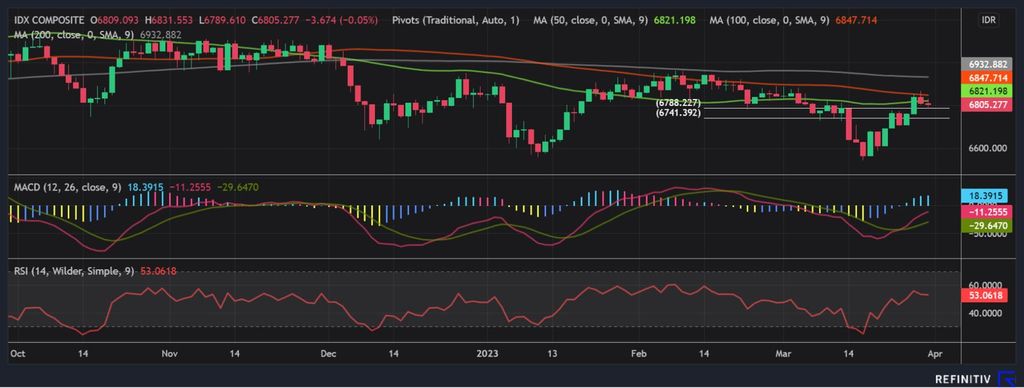Click the (6741.392) pivot level label
The image size is (1024, 388).
coord(678,113)
